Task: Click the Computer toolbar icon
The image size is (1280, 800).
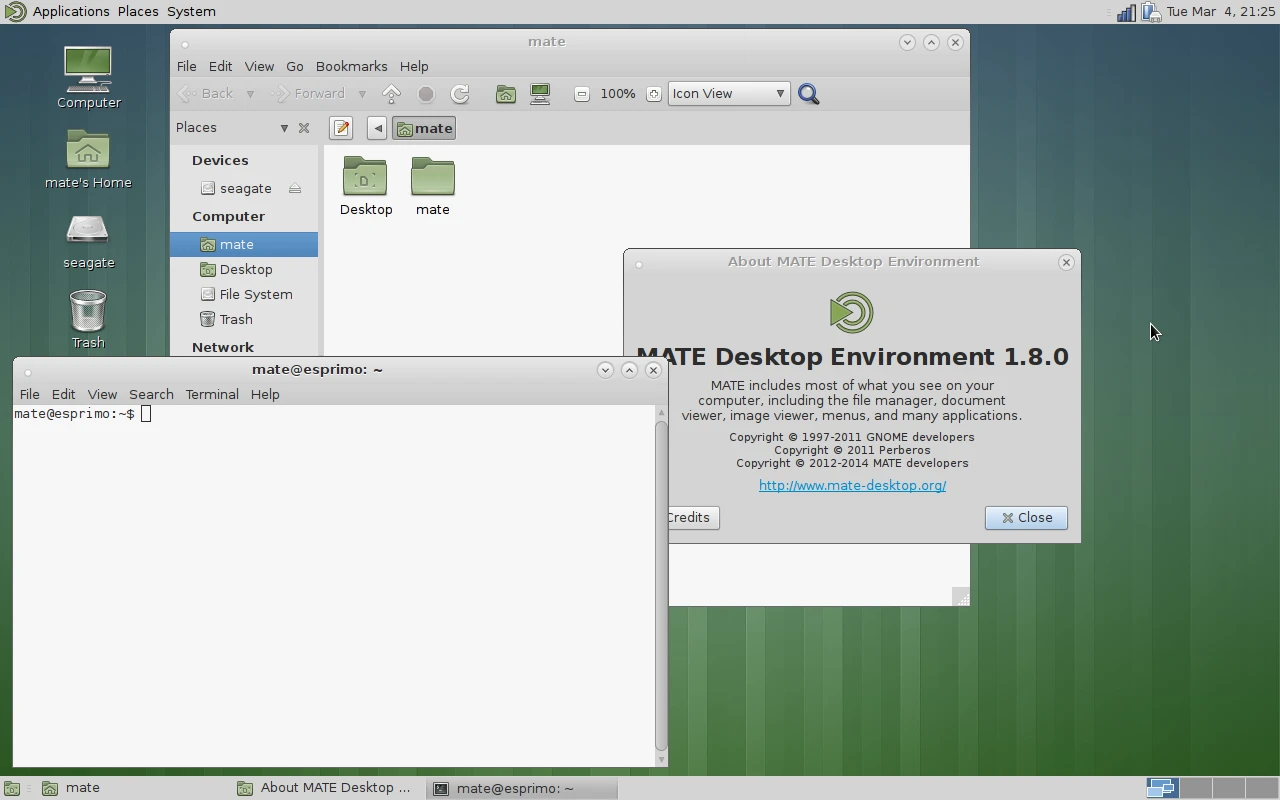Action: (x=540, y=94)
